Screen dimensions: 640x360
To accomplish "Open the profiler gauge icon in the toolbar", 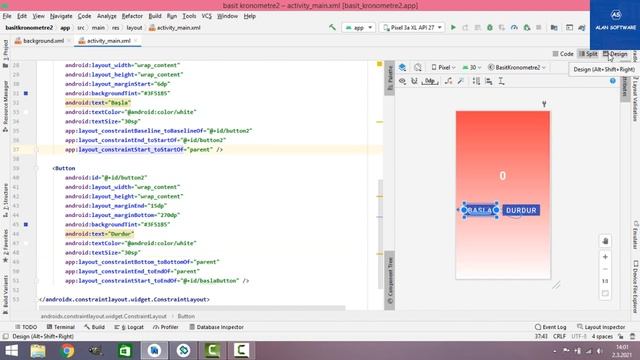I will tap(514, 27).
